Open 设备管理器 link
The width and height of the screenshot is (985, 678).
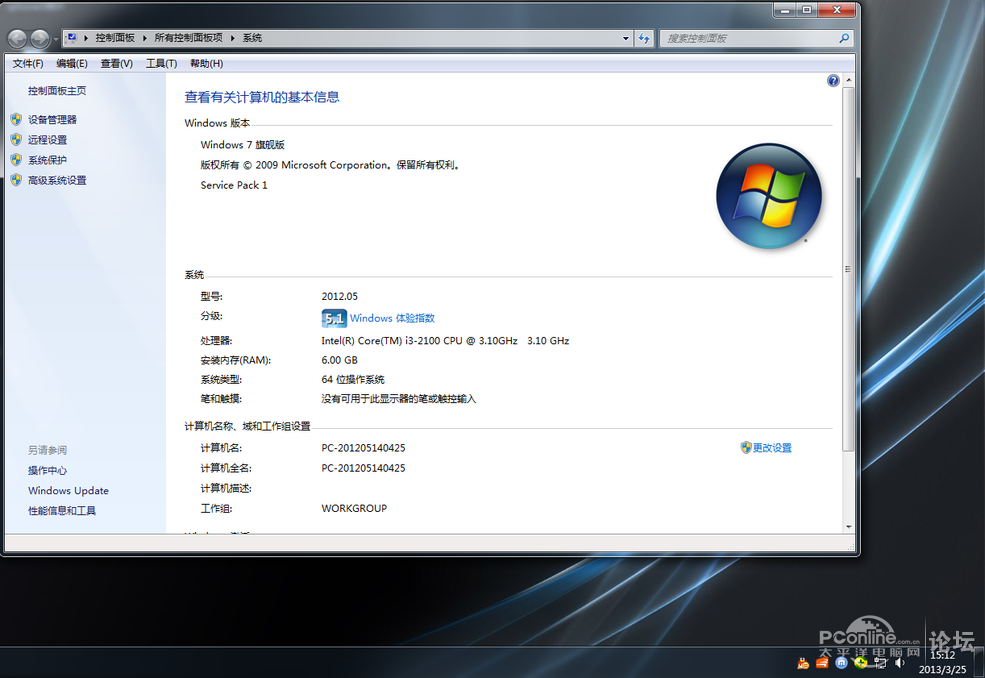53,119
